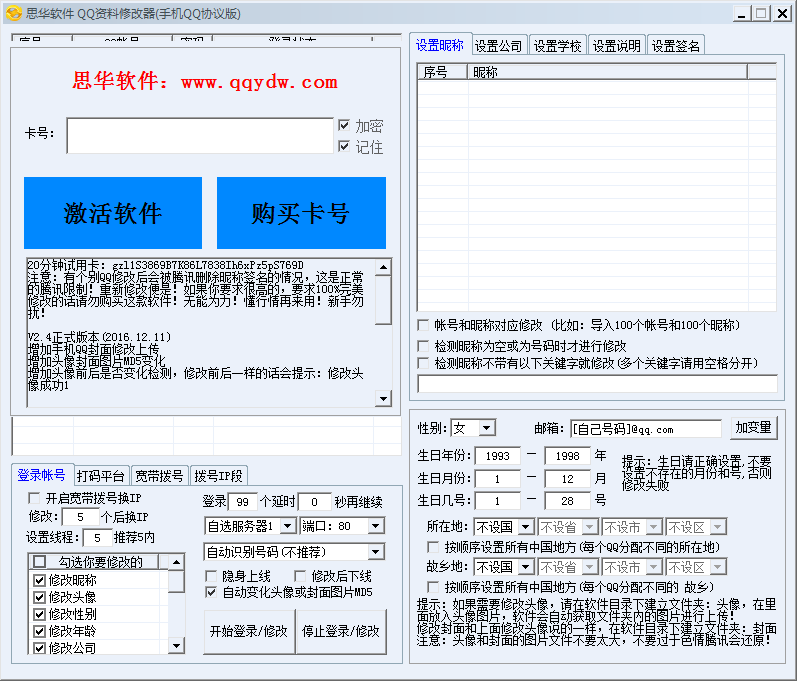This screenshot has width=797, height=681.
Task: Toggle the 加密 checkbox
Action: 344,126
